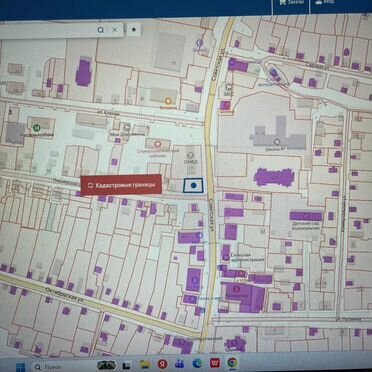Select the highlighted parcel with blue dot
This screenshot has width=372, height=372.
(x=193, y=185)
